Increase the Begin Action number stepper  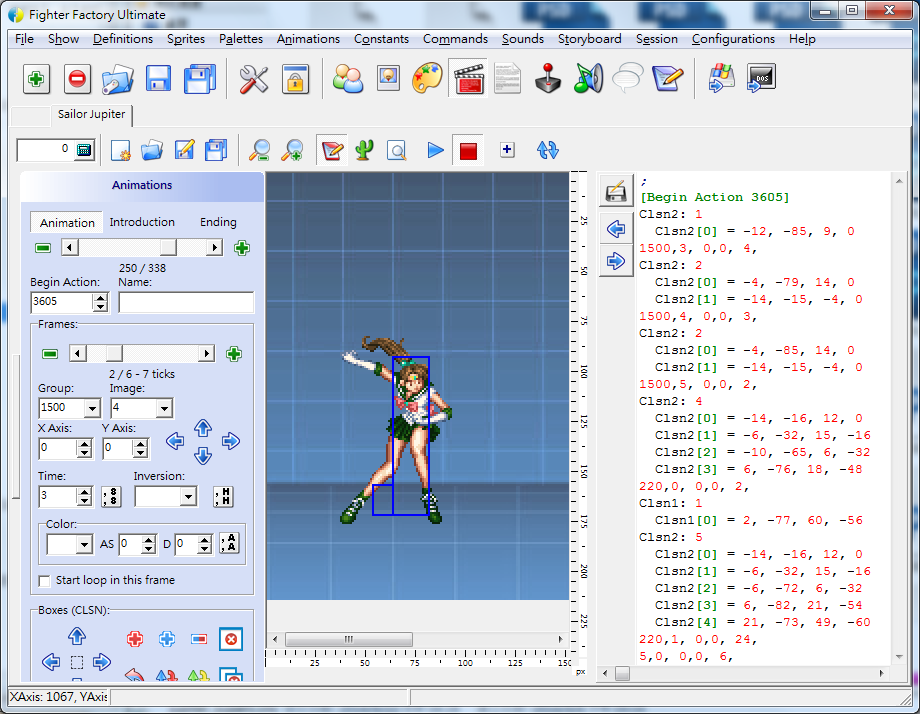[101, 298]
